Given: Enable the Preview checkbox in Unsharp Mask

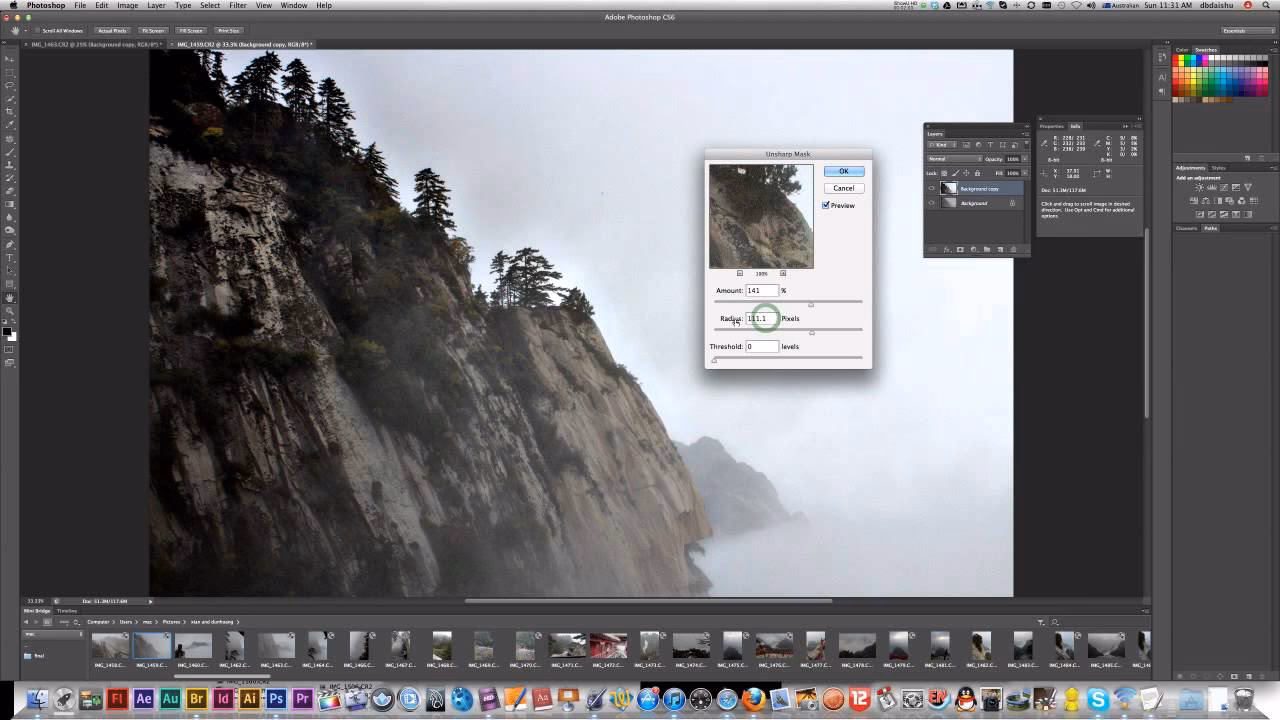Looking at the screenshot, I should [825, 205].
